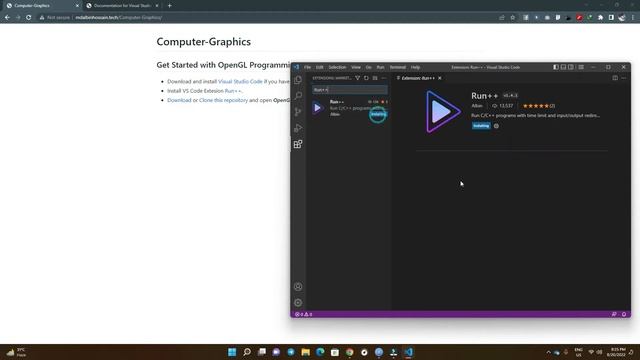Viewport: 640px width, 360px height.
Task: Toggle panel layout icon in title bar
Action: pyautogui.click(x=563, y=67)
